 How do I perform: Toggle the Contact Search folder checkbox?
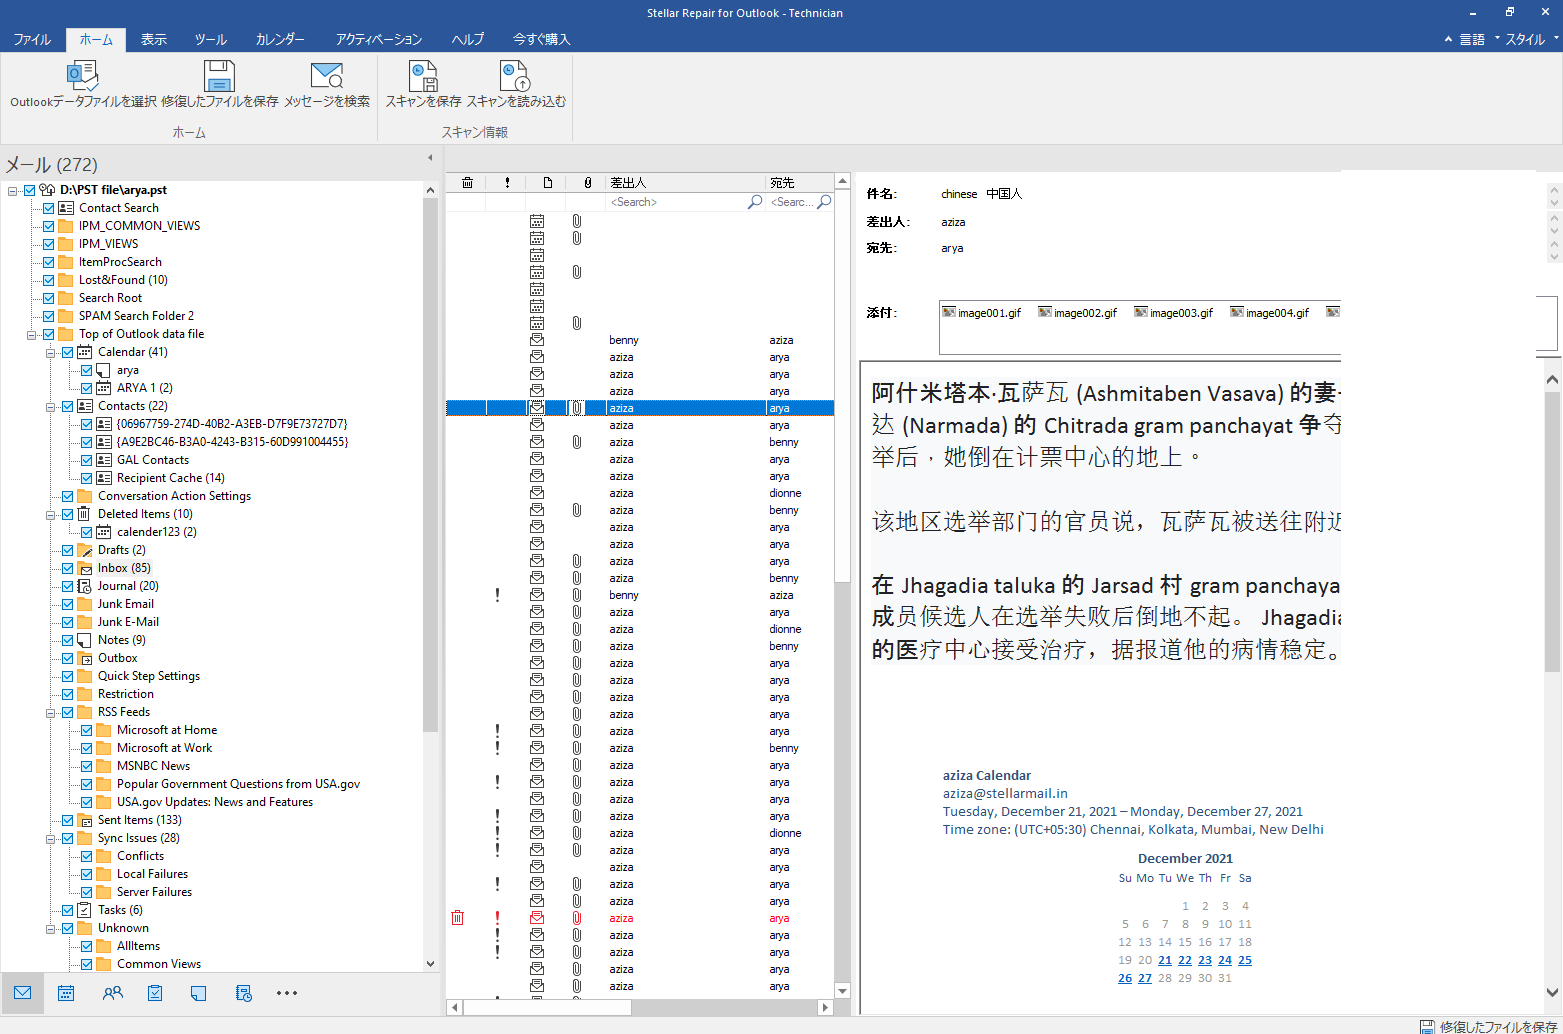click(x=49, y=208)
